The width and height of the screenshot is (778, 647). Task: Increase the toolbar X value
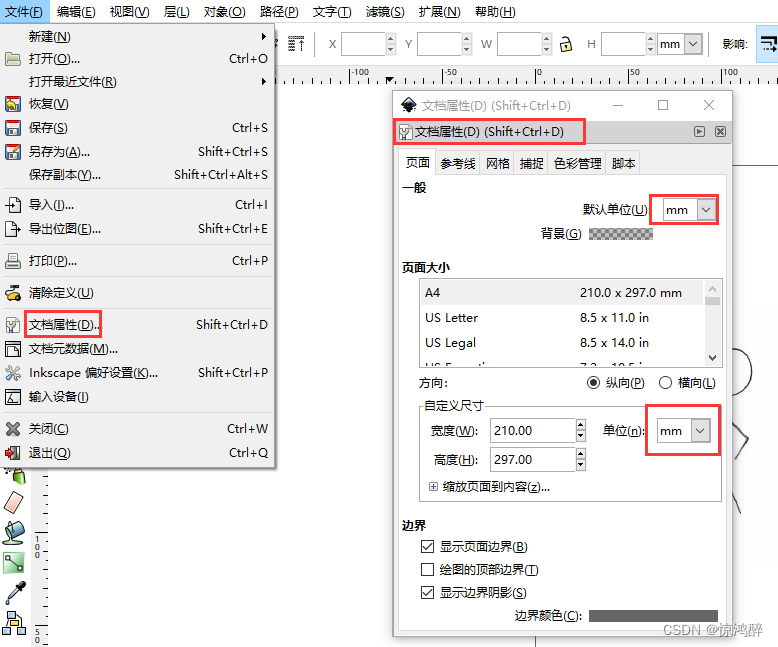point(390,39)
